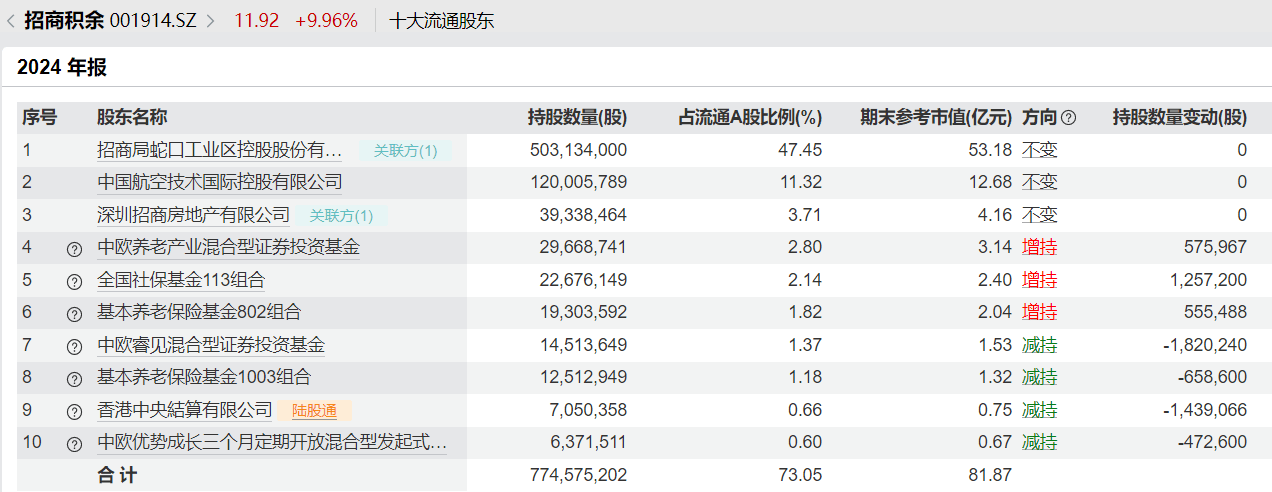
Task: Click the 占流通A股比例(%) column header
Action: click(x=750, y=117)
